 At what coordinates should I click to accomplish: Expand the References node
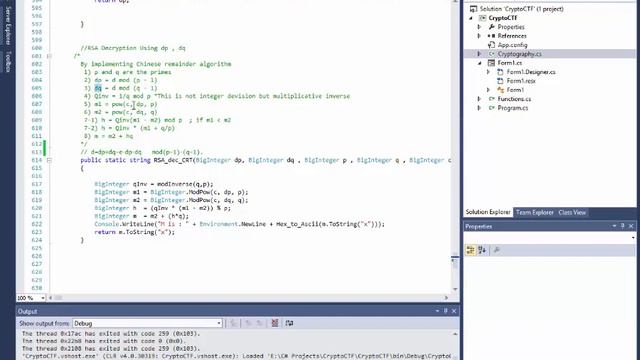(480, 36)
